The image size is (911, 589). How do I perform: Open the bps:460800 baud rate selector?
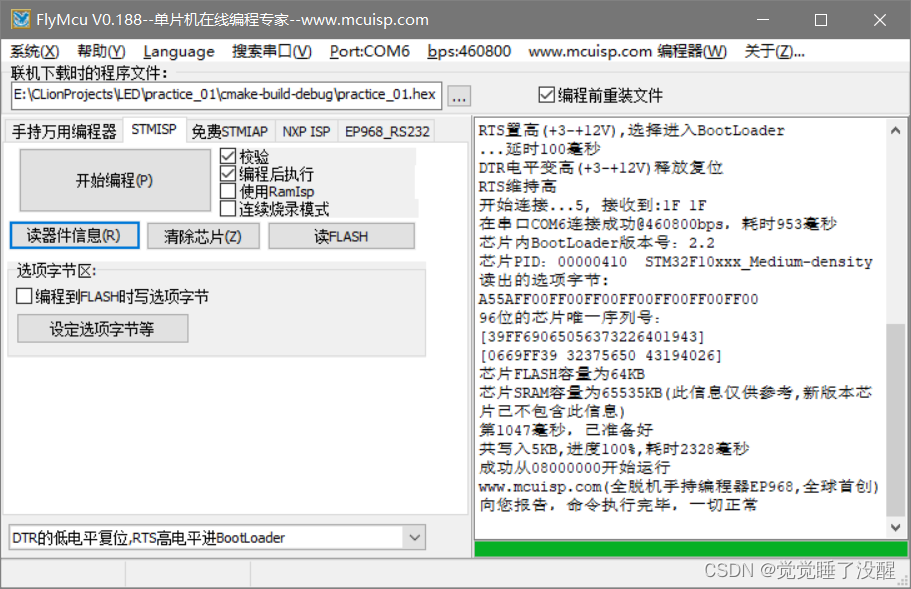[x=469, y=52]
